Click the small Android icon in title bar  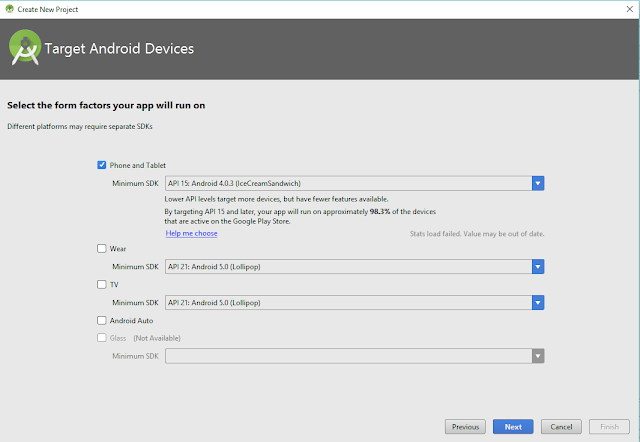click(9, 8)
